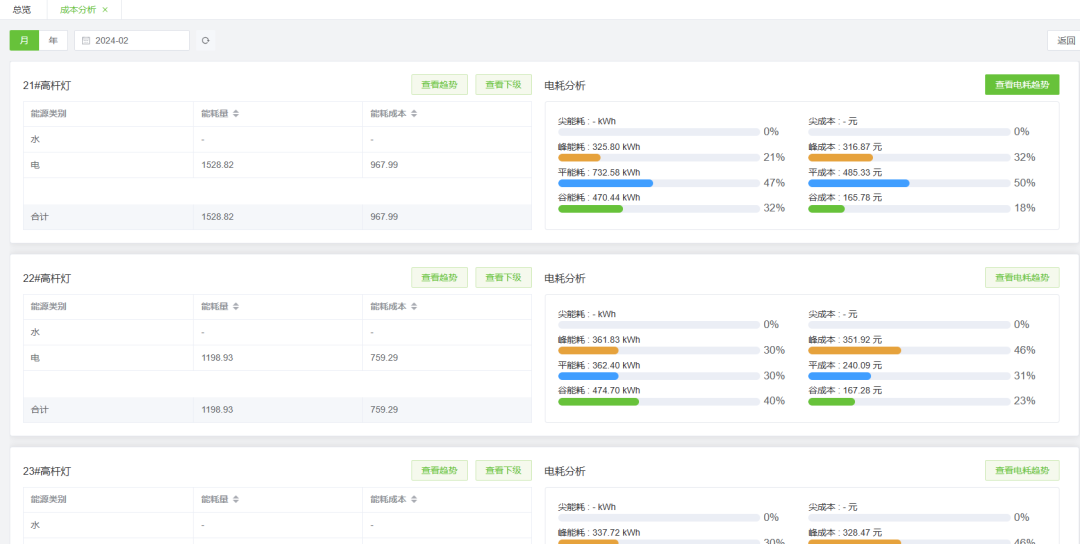Close the 成本分析 tab

[x=105, y=10]
